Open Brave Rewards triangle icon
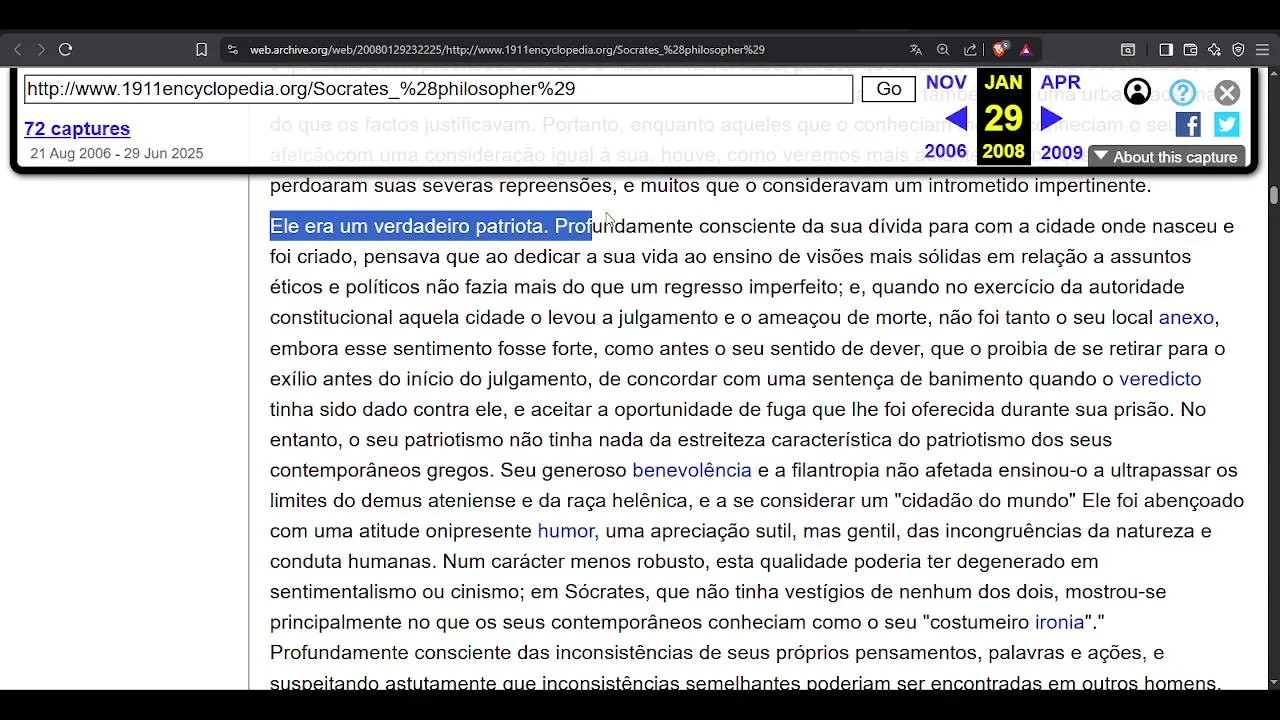The width and height of the screenshot is (1280, 720). (1025, 49)
